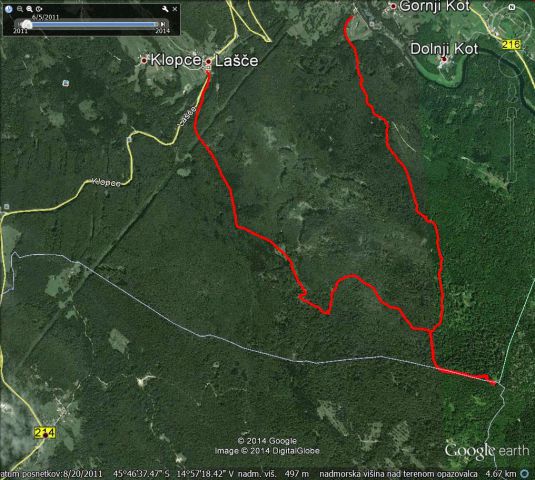Click the road 214 shield marker

(x=45, y=433)
